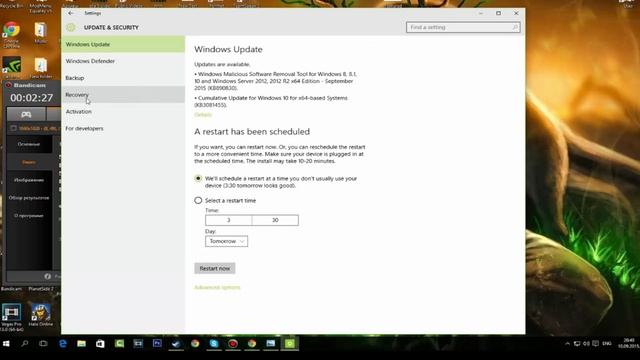Viewport: 640px width, 360px height.
Task: Open the Advanced options link
Action: point(217,287)
